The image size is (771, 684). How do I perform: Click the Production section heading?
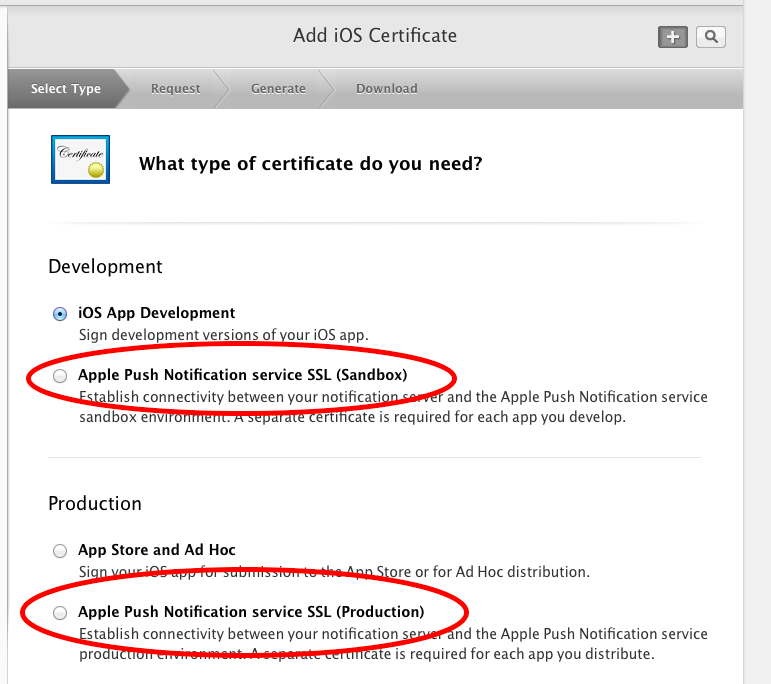95,503
